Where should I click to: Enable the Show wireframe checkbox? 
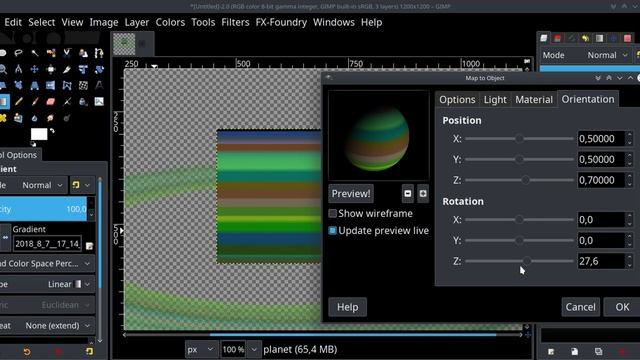[333, 213]
